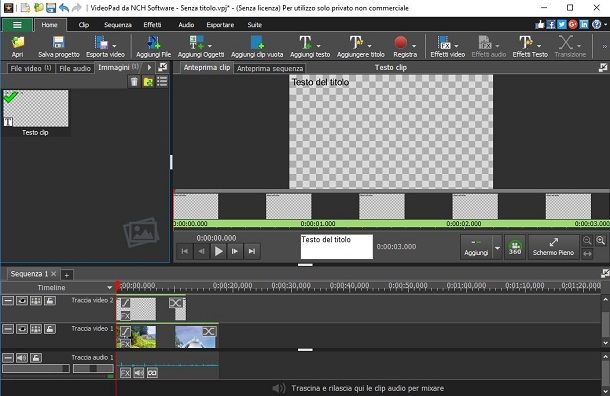Zoom out the clip preview timeline
Image resolution: width=610 pixels, height=396 pixels.
pos(587,240)
